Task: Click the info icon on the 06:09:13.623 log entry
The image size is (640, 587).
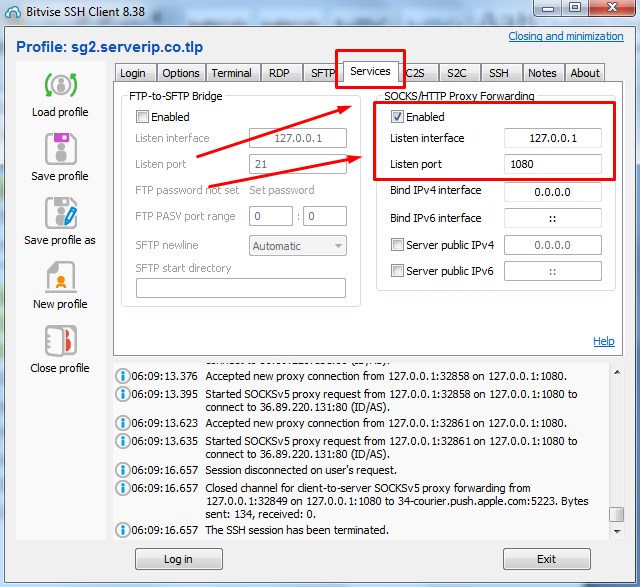Action: pyautogui.click(x=122, y=422)
